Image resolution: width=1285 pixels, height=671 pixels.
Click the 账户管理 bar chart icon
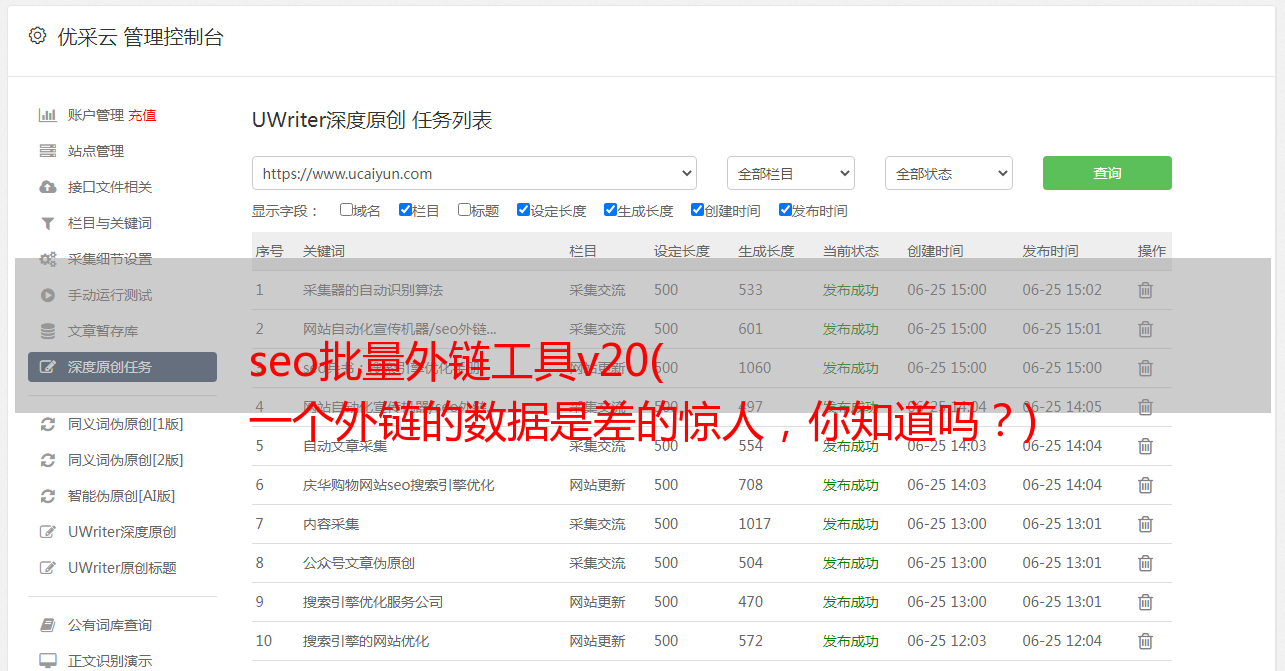click(x=47, y=115)
